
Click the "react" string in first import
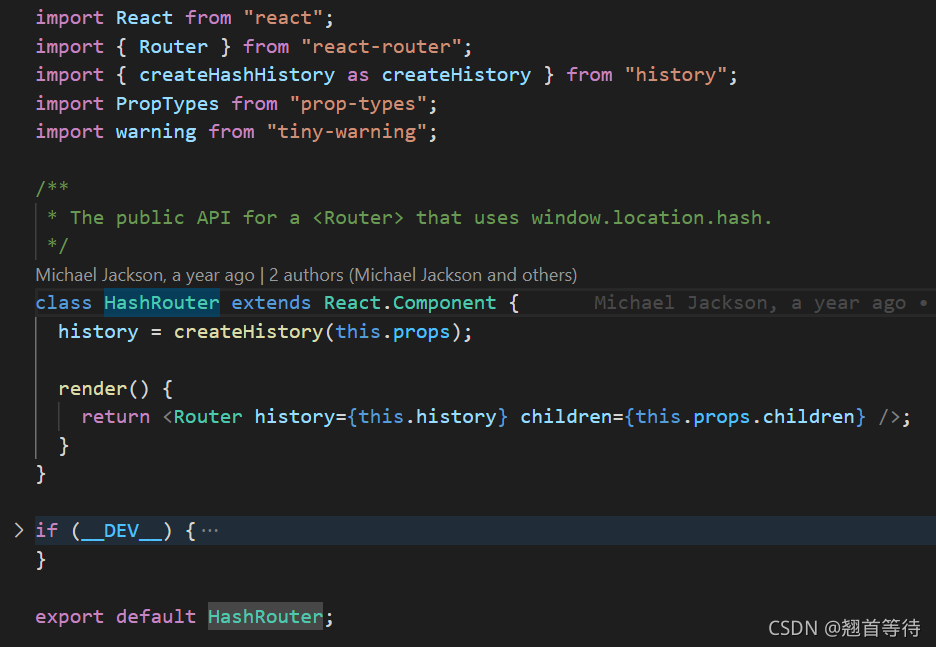[x=283, y=18]
